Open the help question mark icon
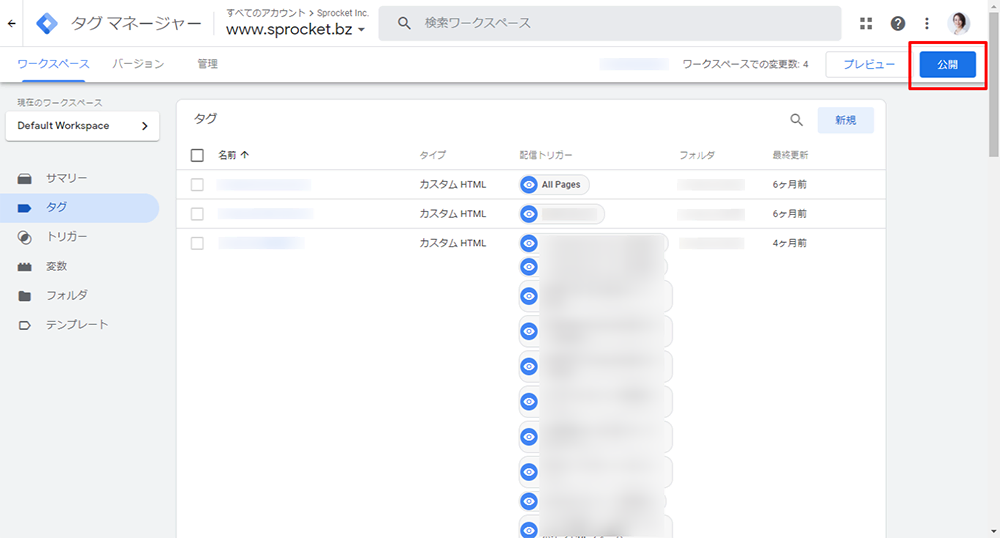Image resolution: width=1000 pixels, height=538 pixels. (898, 23)
